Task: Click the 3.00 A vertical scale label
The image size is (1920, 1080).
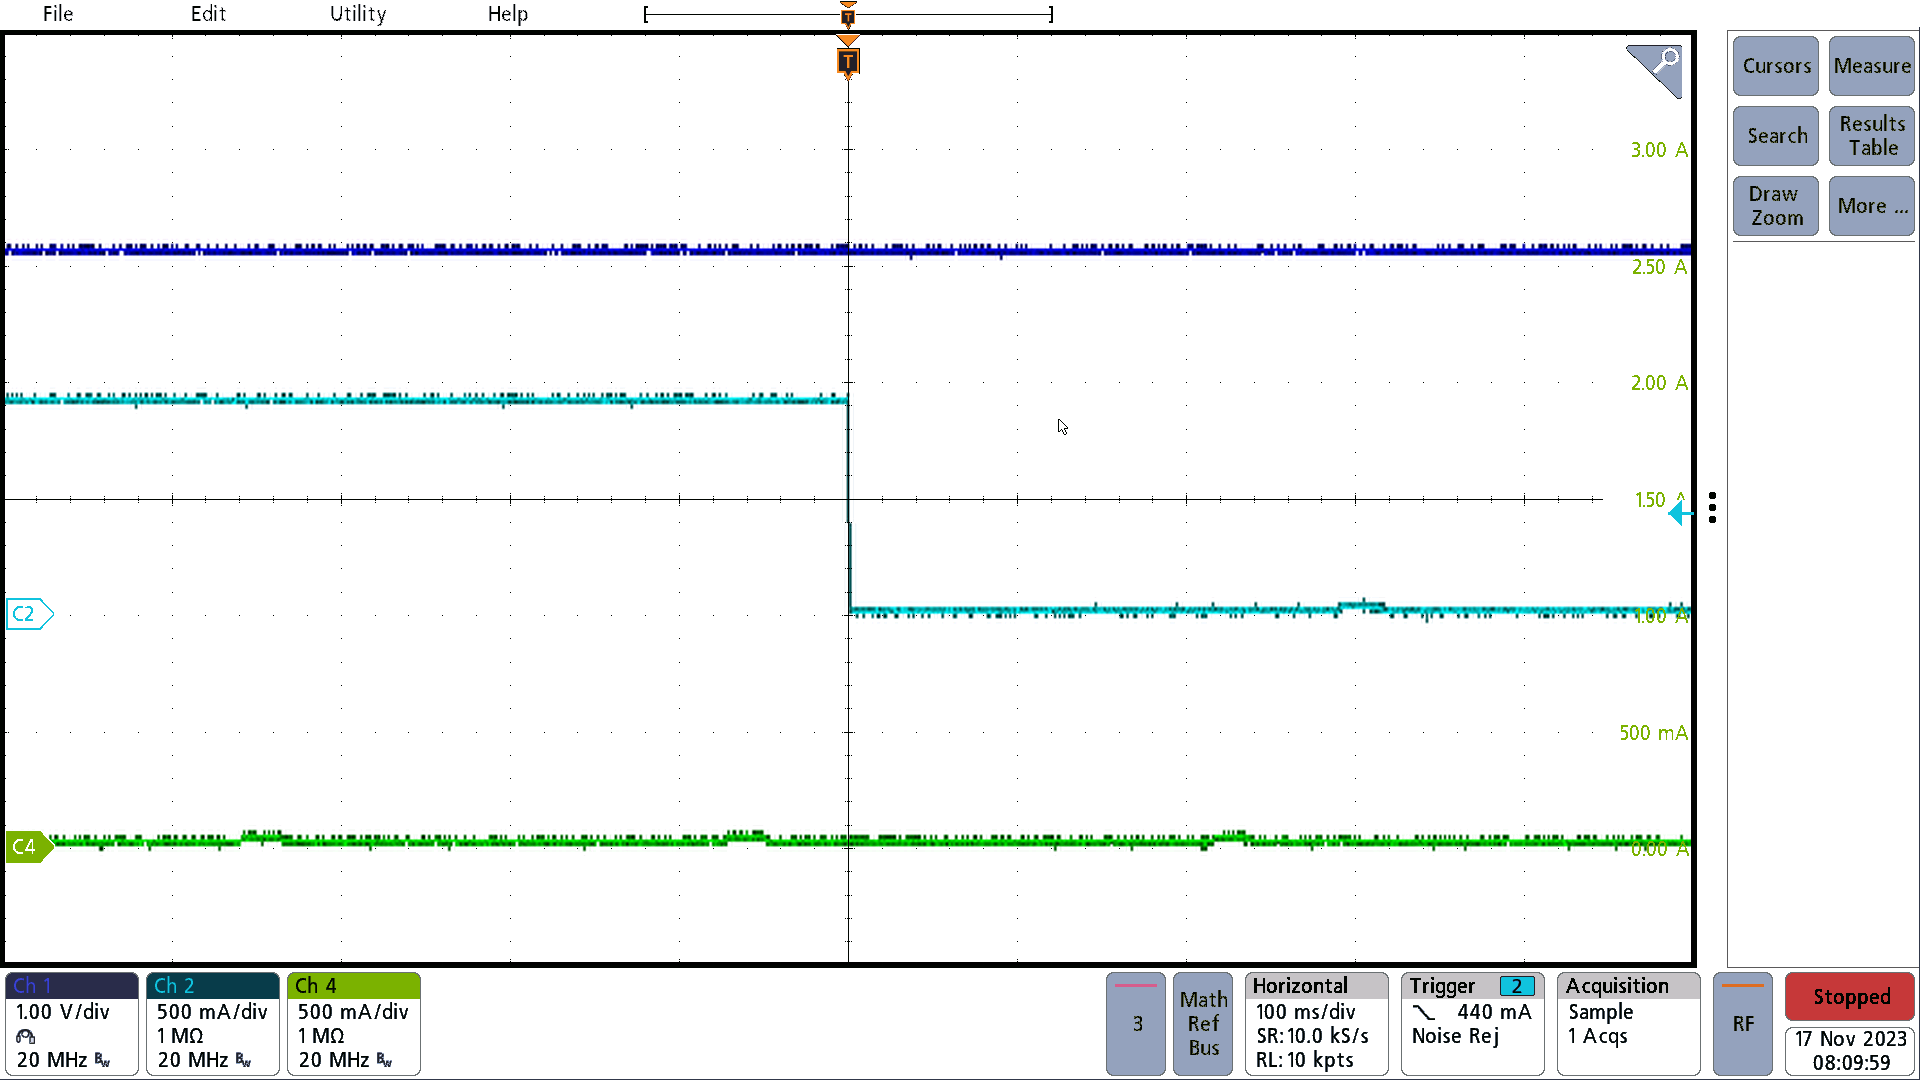Action: pyautogui.click(x=1659, y=150)
